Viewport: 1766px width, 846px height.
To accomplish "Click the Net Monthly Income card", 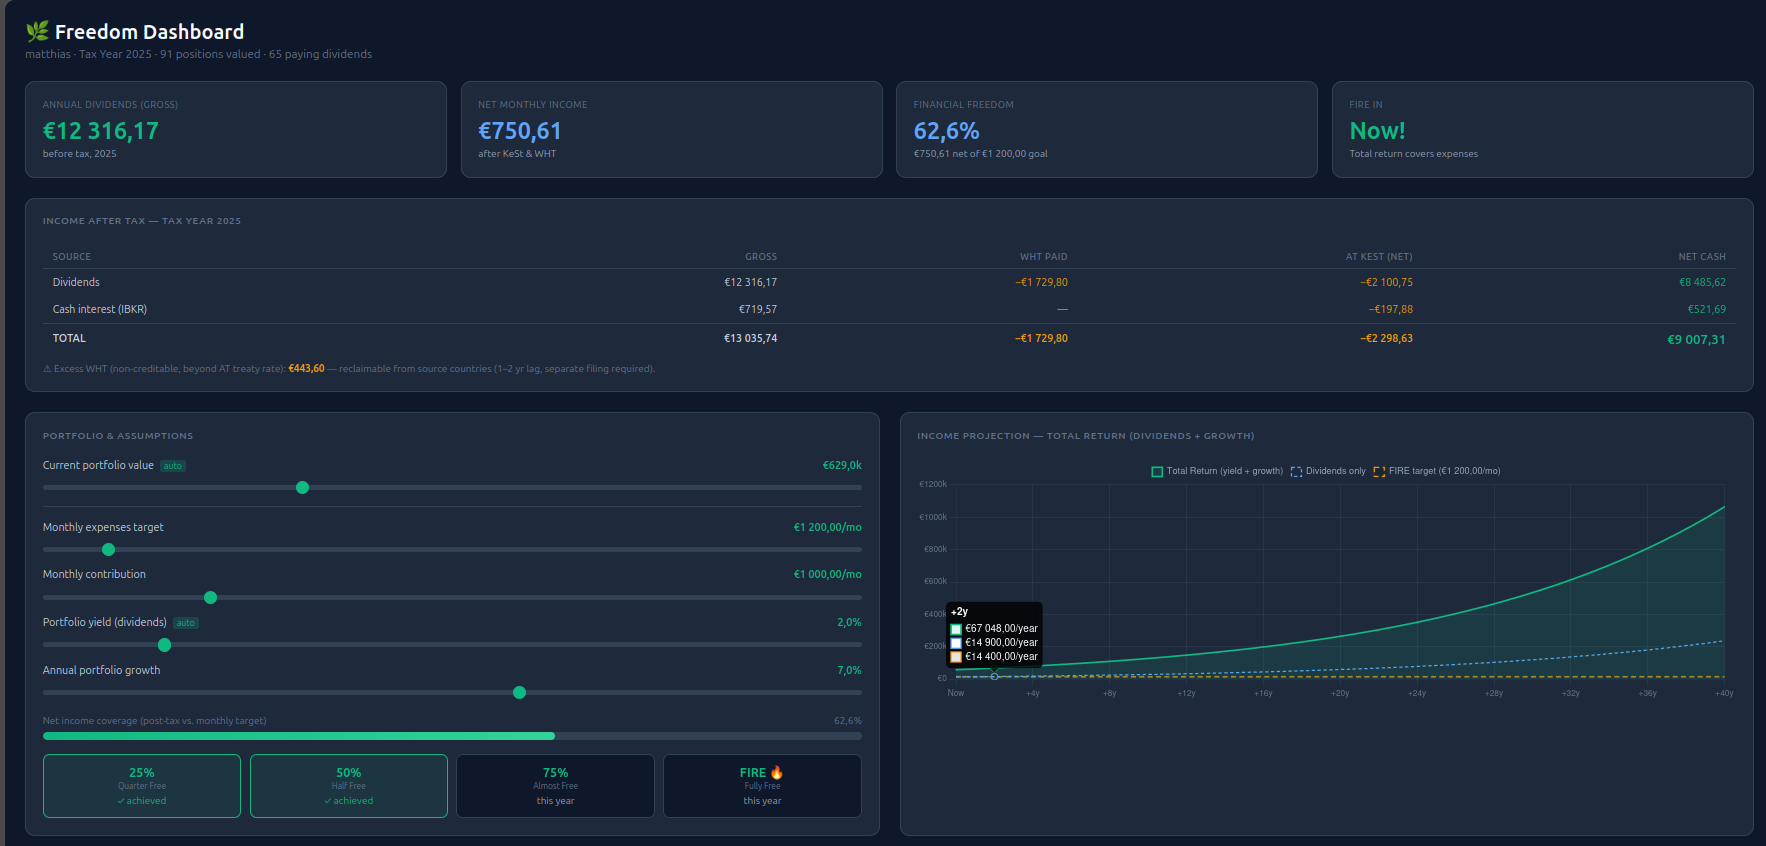I will 672,130.
